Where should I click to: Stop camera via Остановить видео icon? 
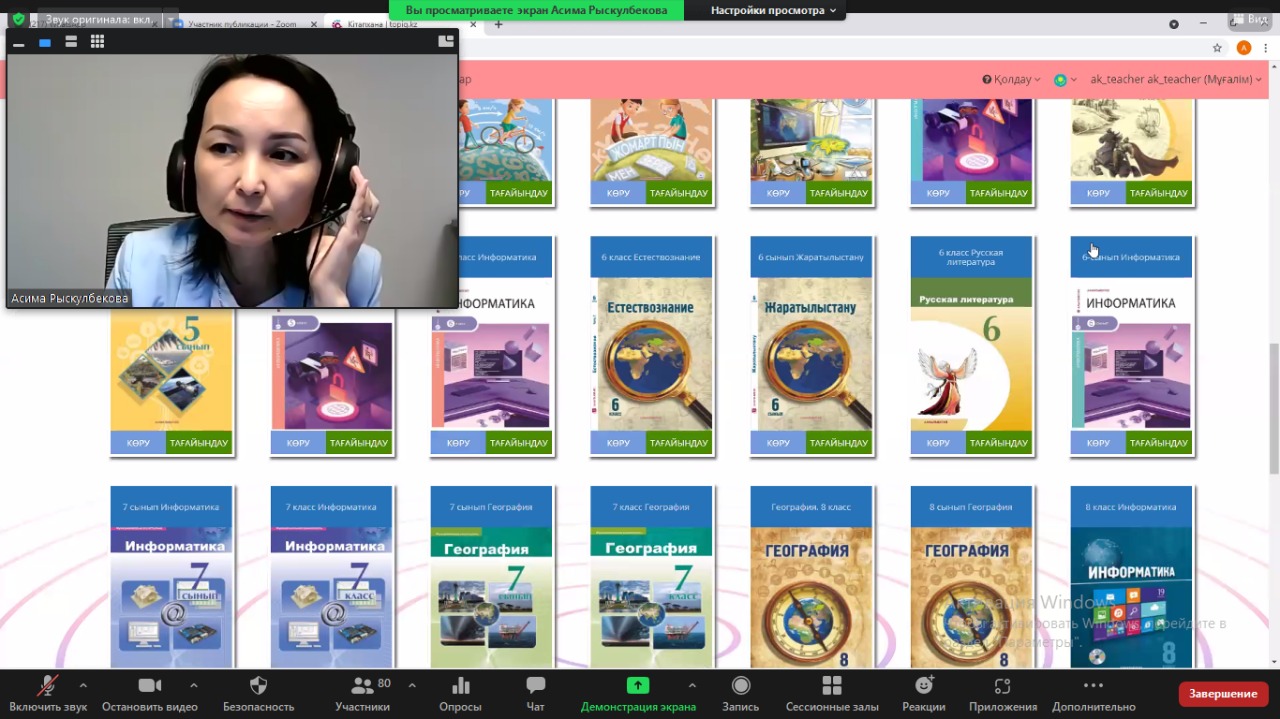coord(150,685)
